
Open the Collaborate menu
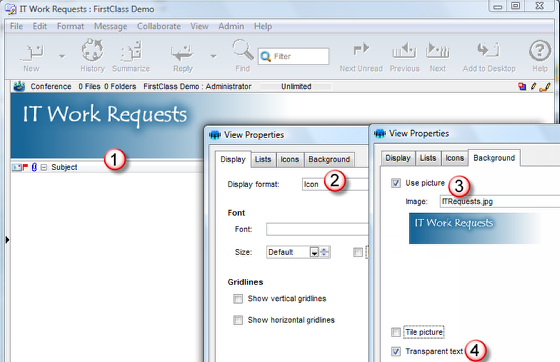(159, 26)
